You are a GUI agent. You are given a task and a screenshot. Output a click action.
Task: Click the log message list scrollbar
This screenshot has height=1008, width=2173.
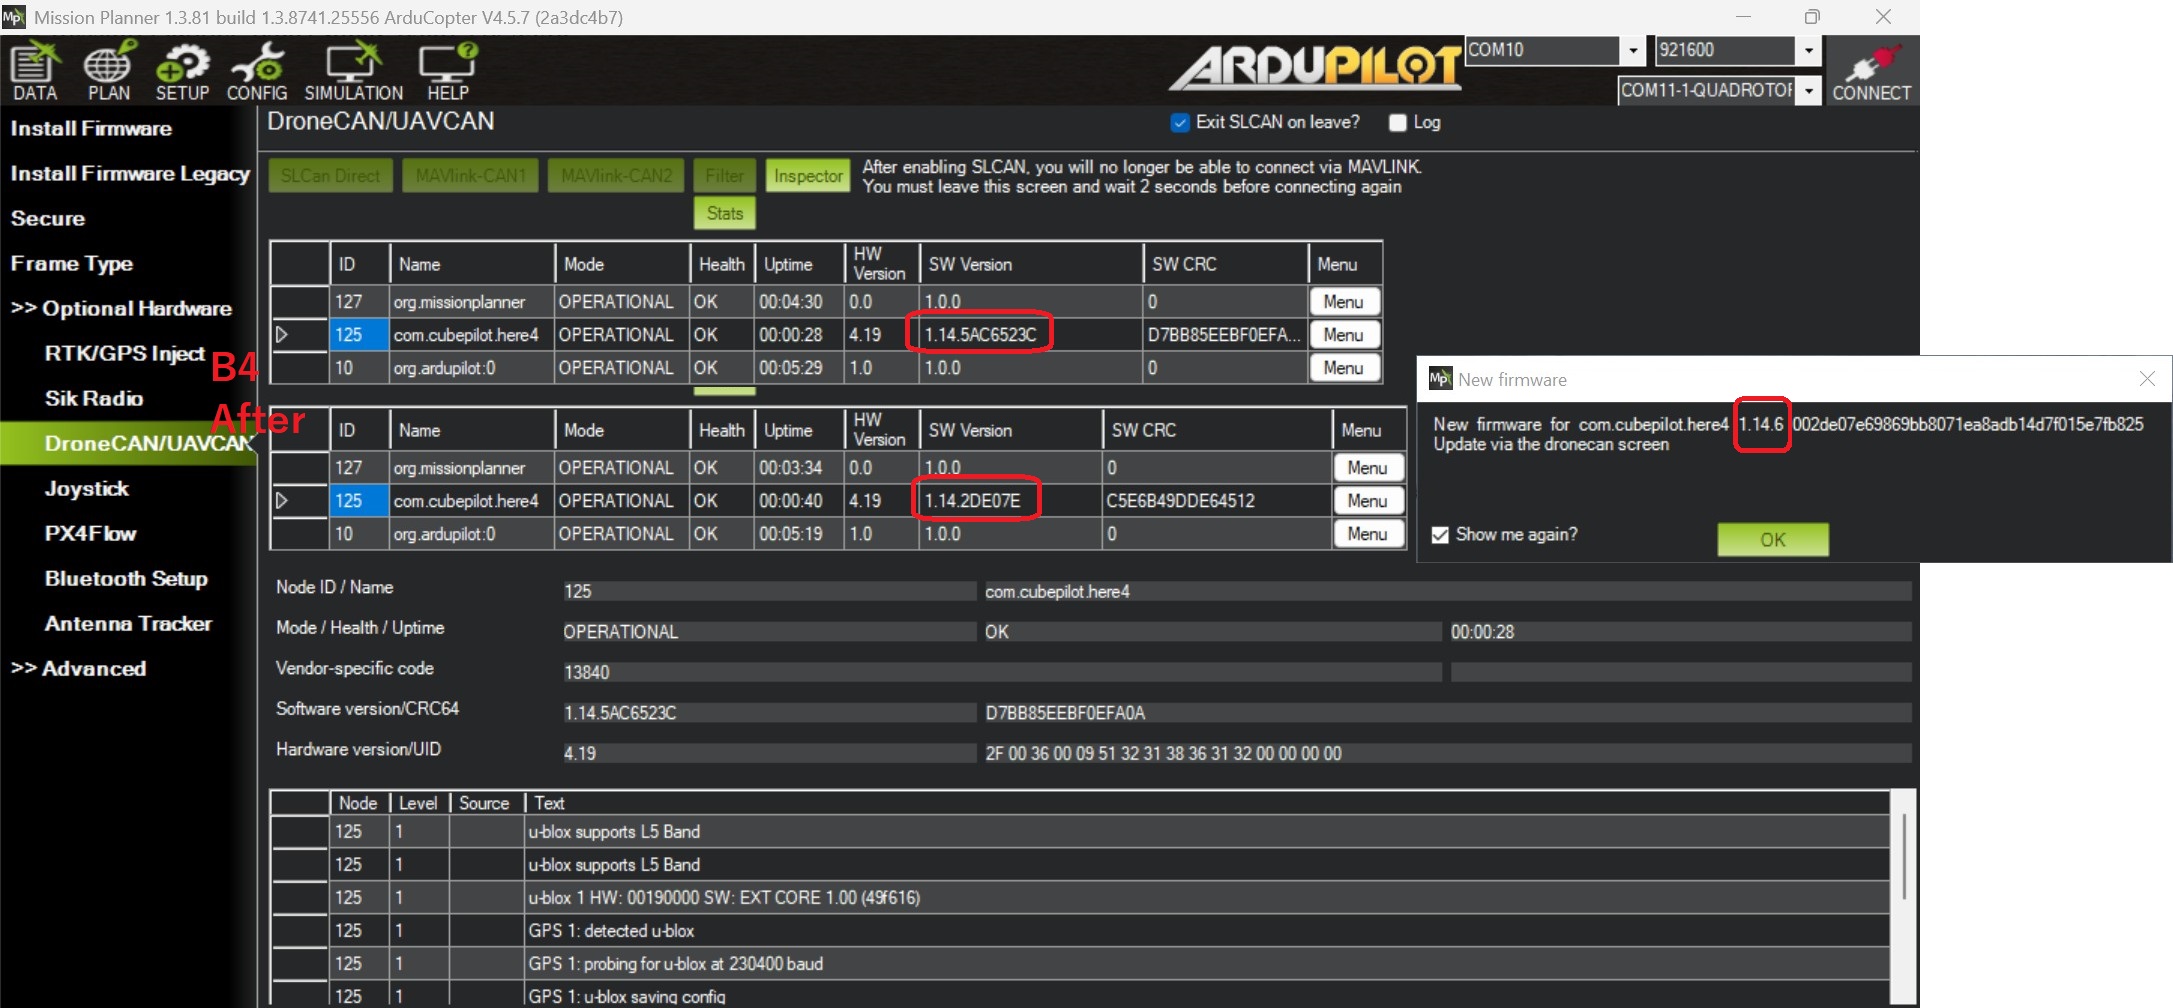click(x=1903, y=855)
